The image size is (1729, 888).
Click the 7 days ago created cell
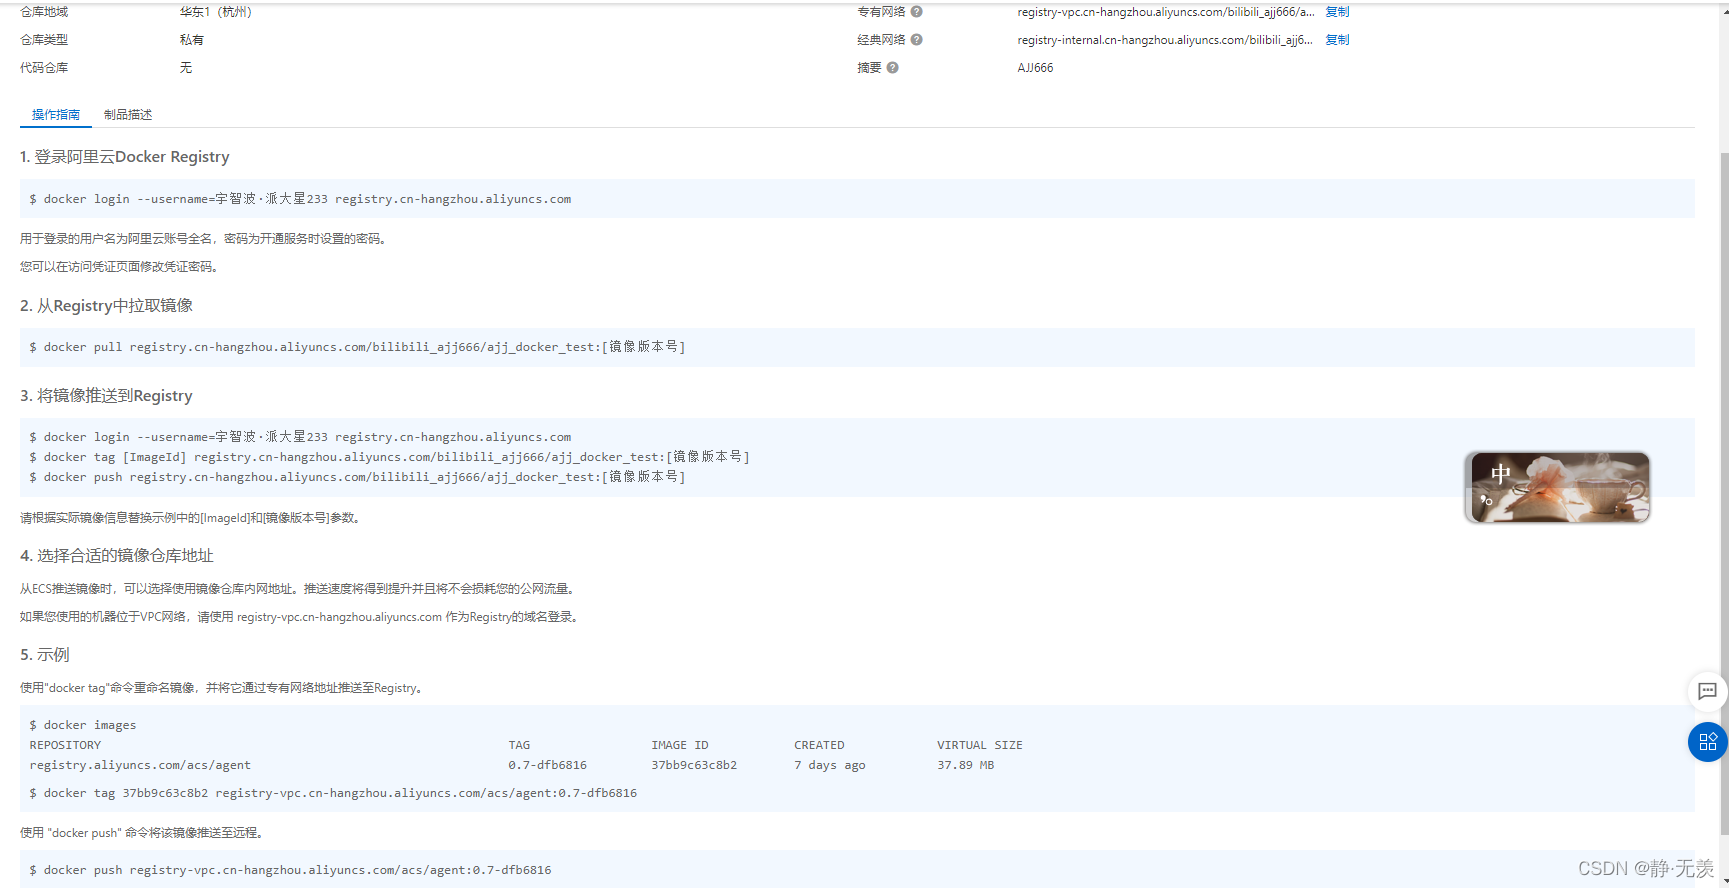click(x=830, y=765)
